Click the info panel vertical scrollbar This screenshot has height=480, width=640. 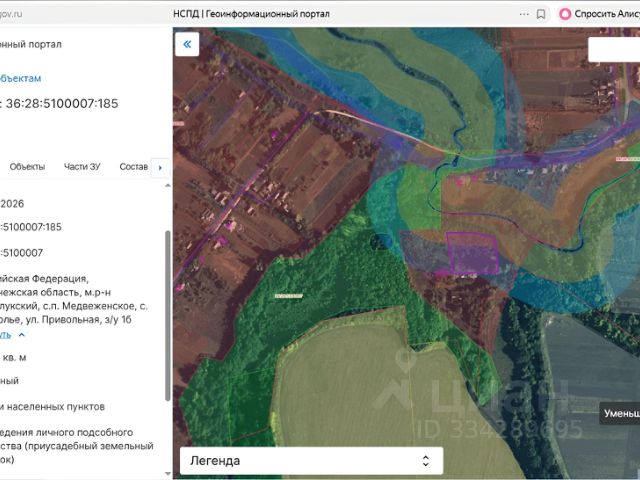coord(167,316)
